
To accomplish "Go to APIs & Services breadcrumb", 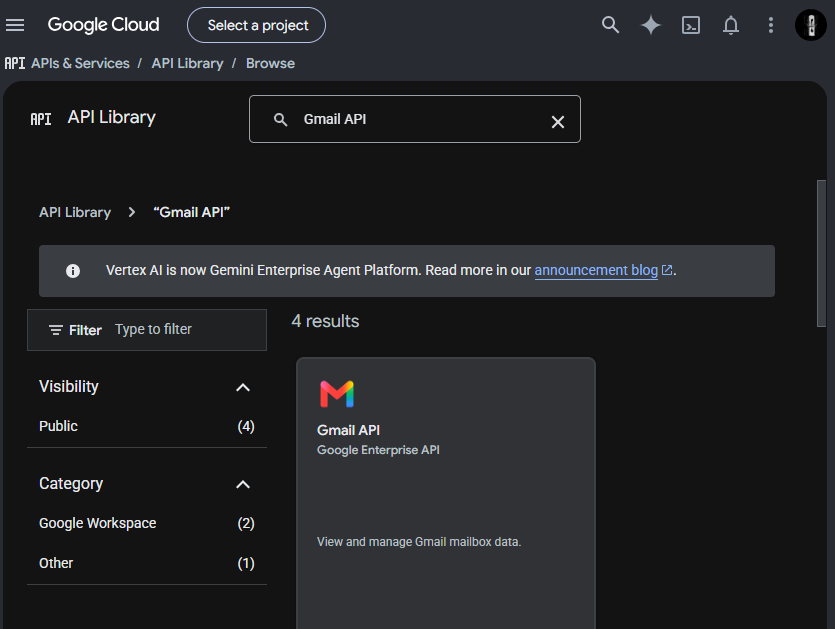I will [x=80, y=63].
